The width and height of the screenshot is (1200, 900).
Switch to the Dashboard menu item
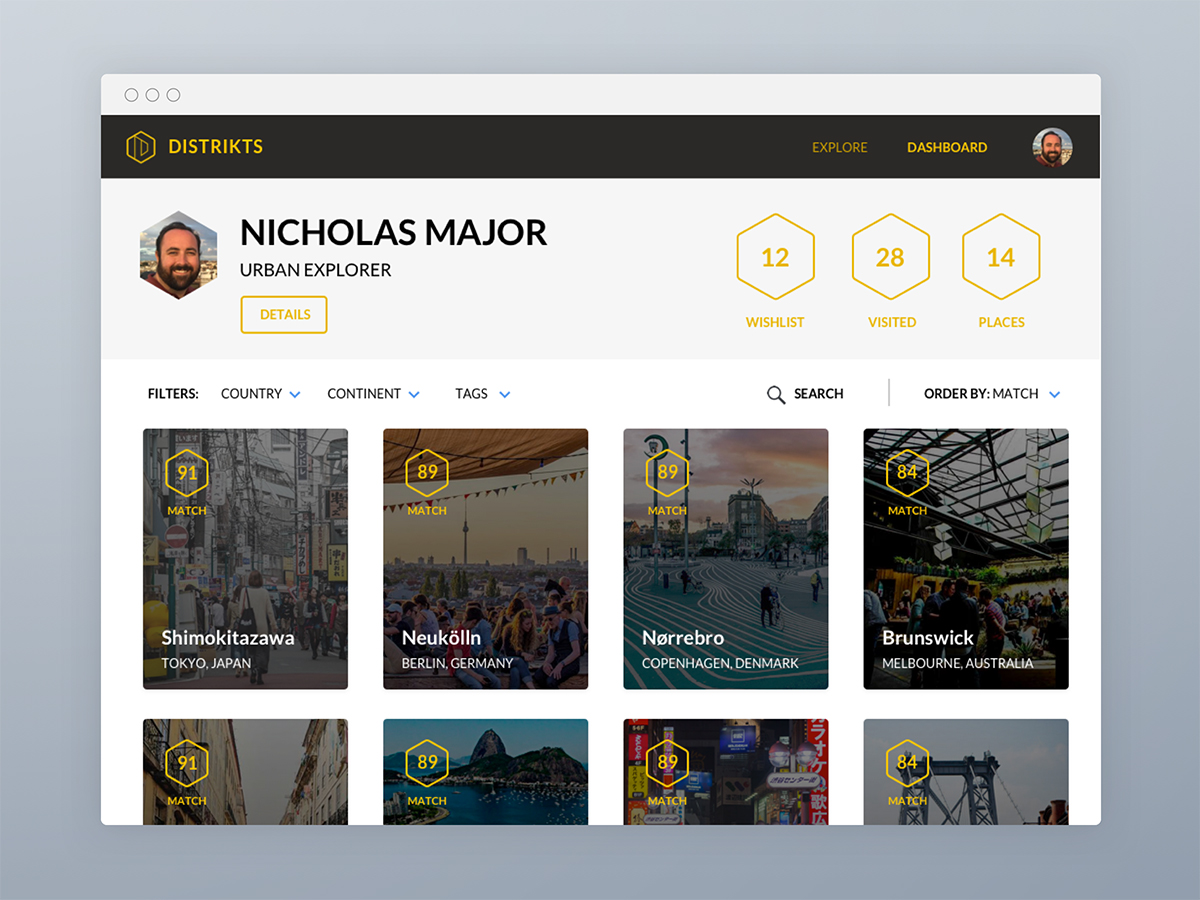click(x=946, y=147)
